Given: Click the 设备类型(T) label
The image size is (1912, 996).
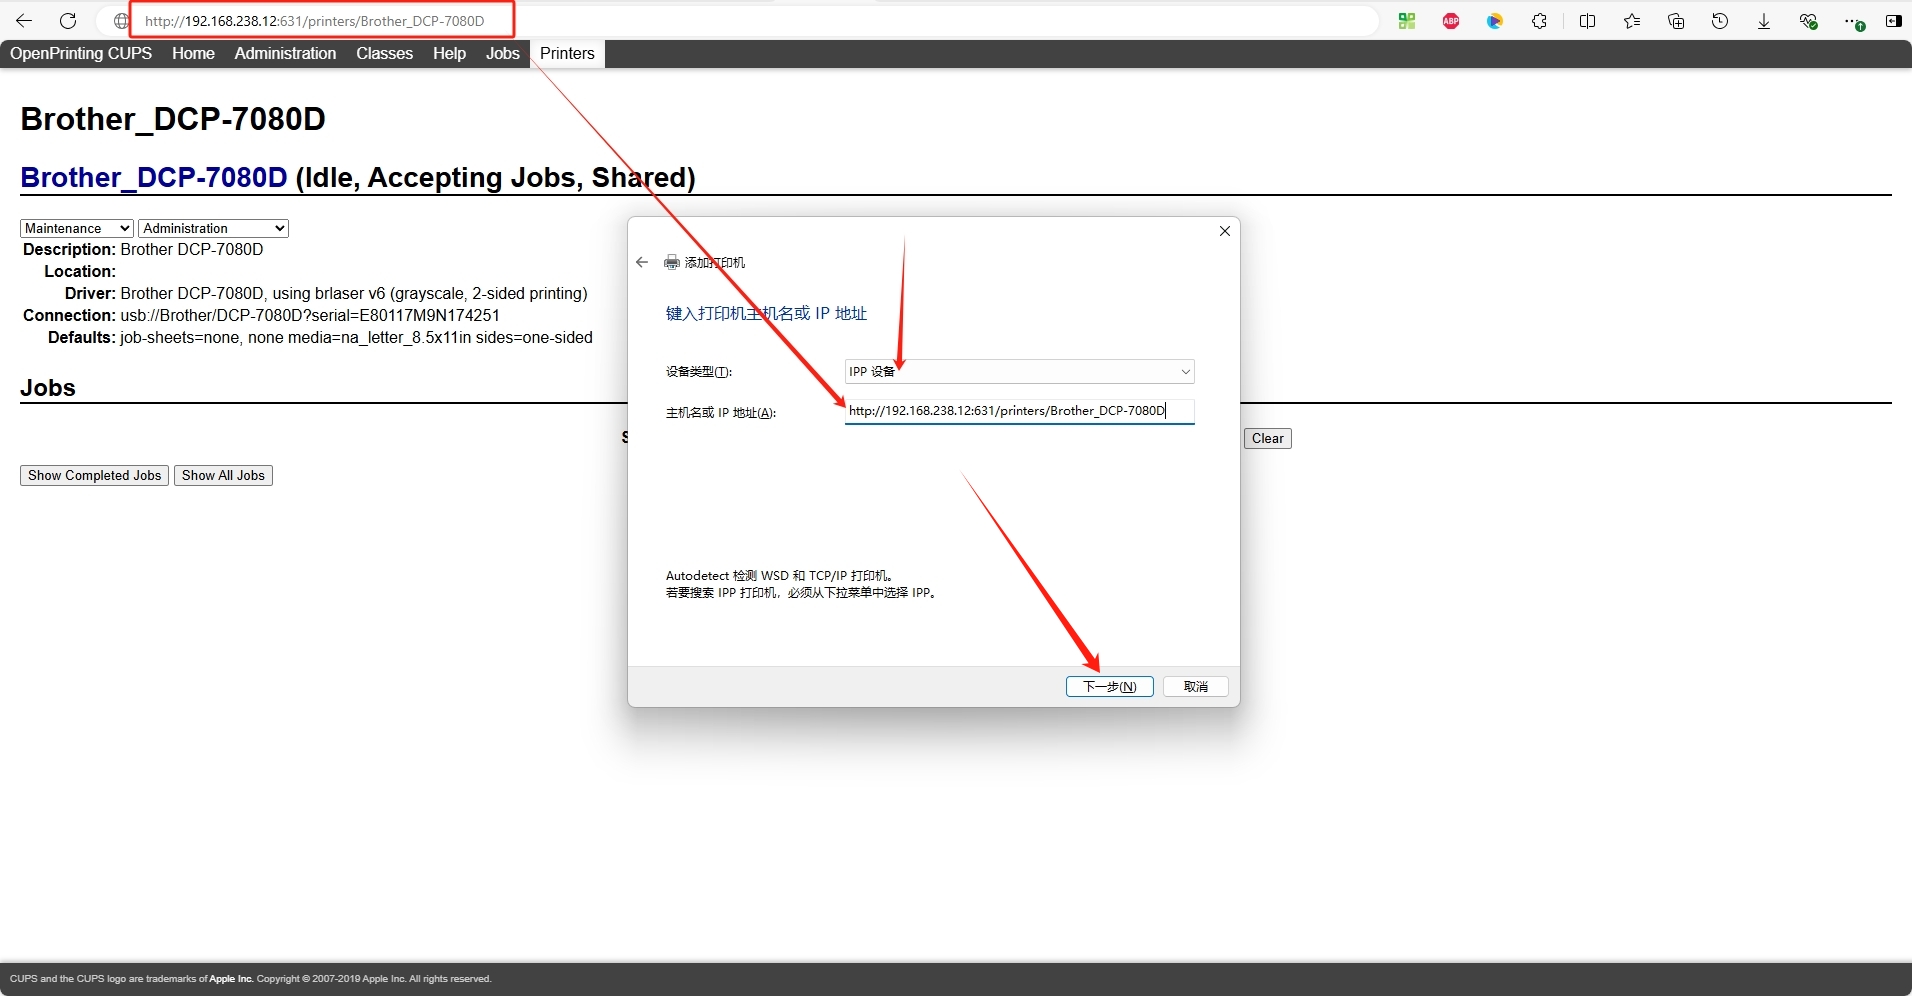Looking at the screenshot, I should [699, 371].
